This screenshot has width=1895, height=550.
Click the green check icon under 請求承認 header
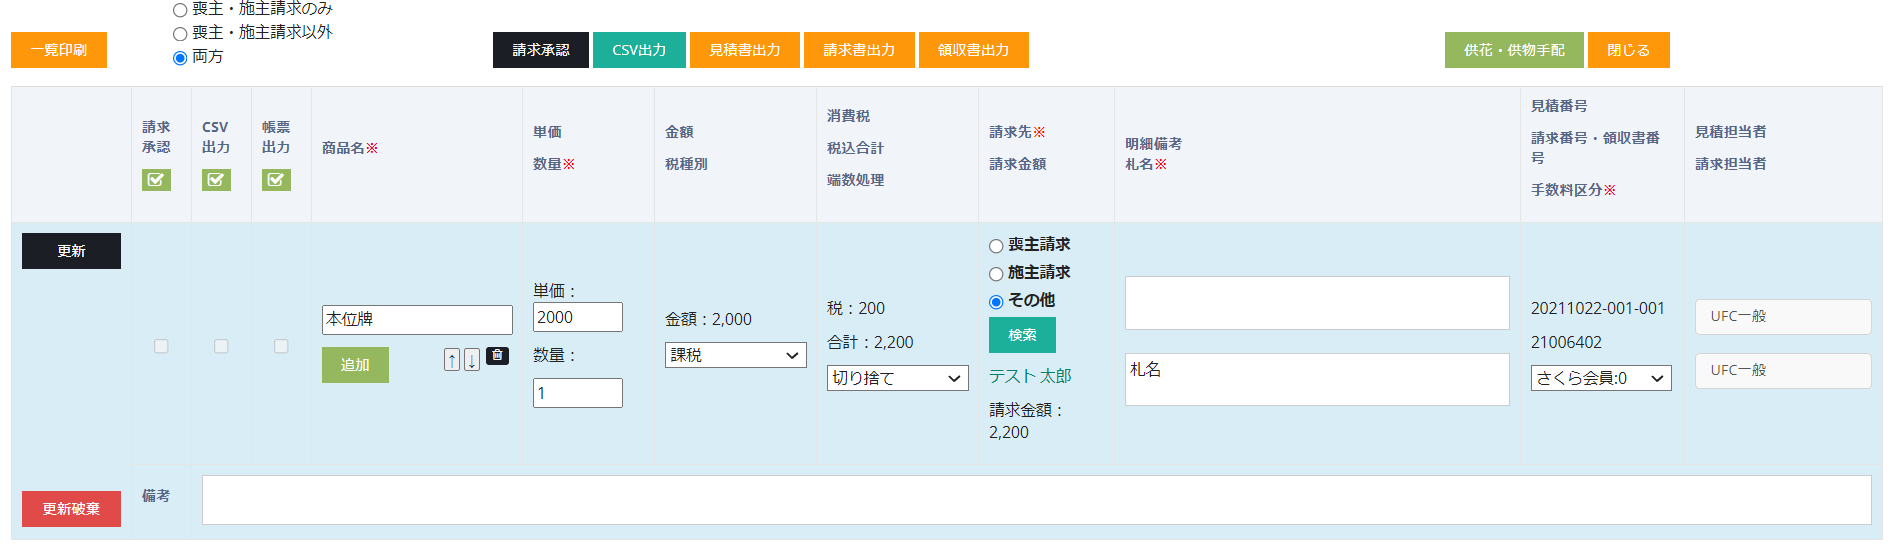click(156, 180)
